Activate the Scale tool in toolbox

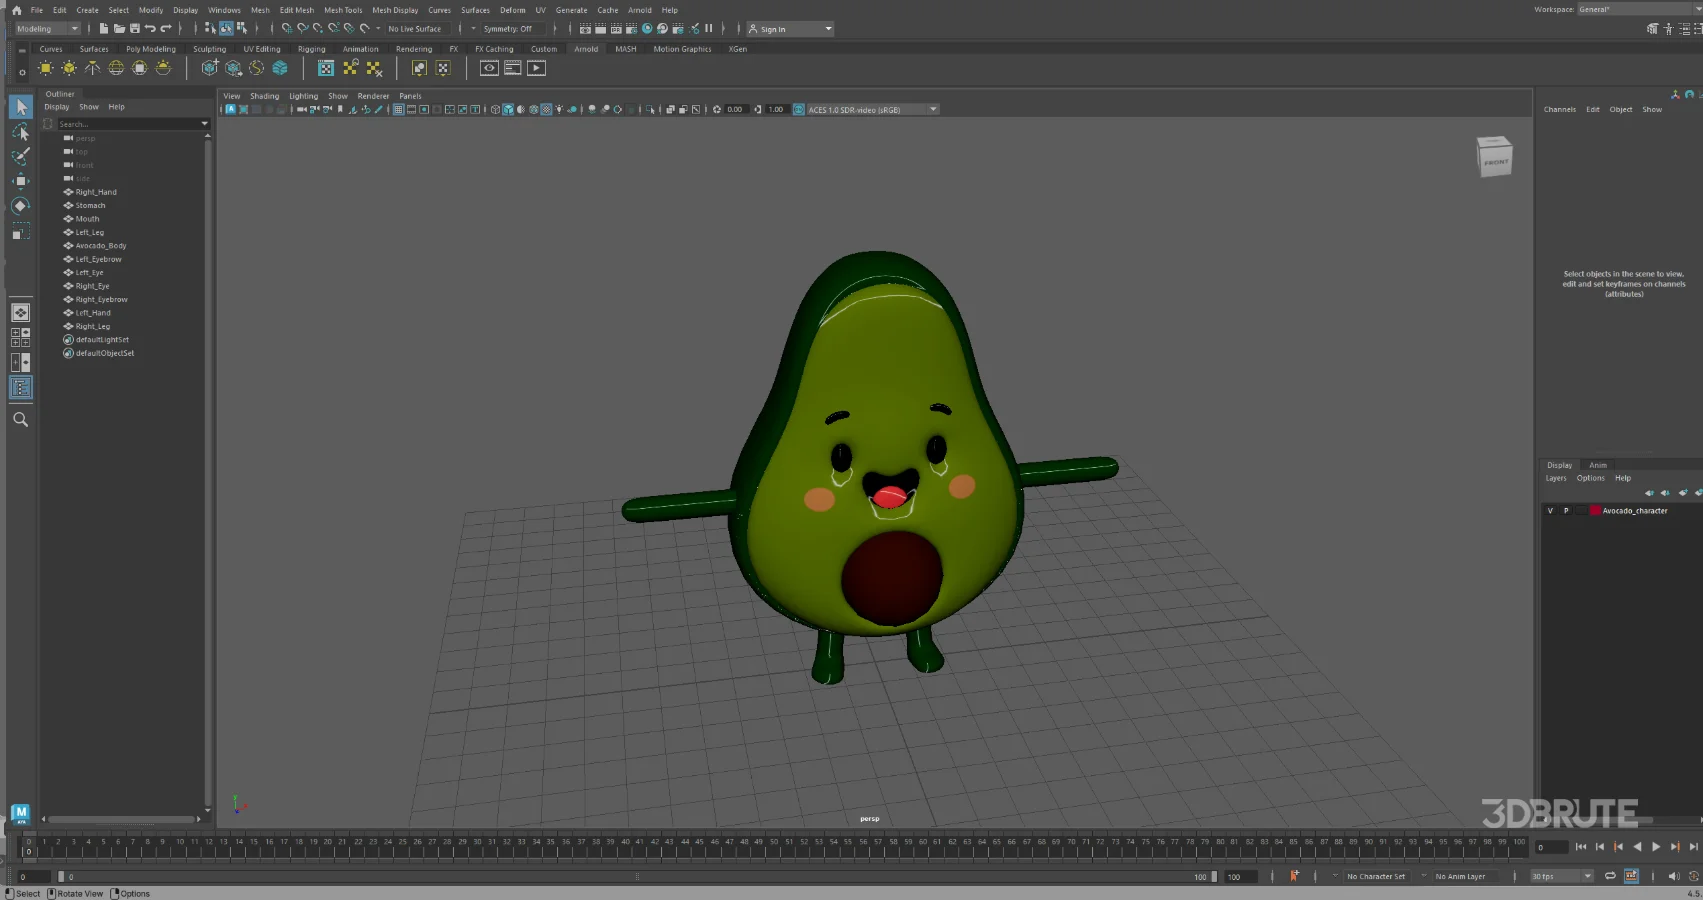click(x=21, y=232)
